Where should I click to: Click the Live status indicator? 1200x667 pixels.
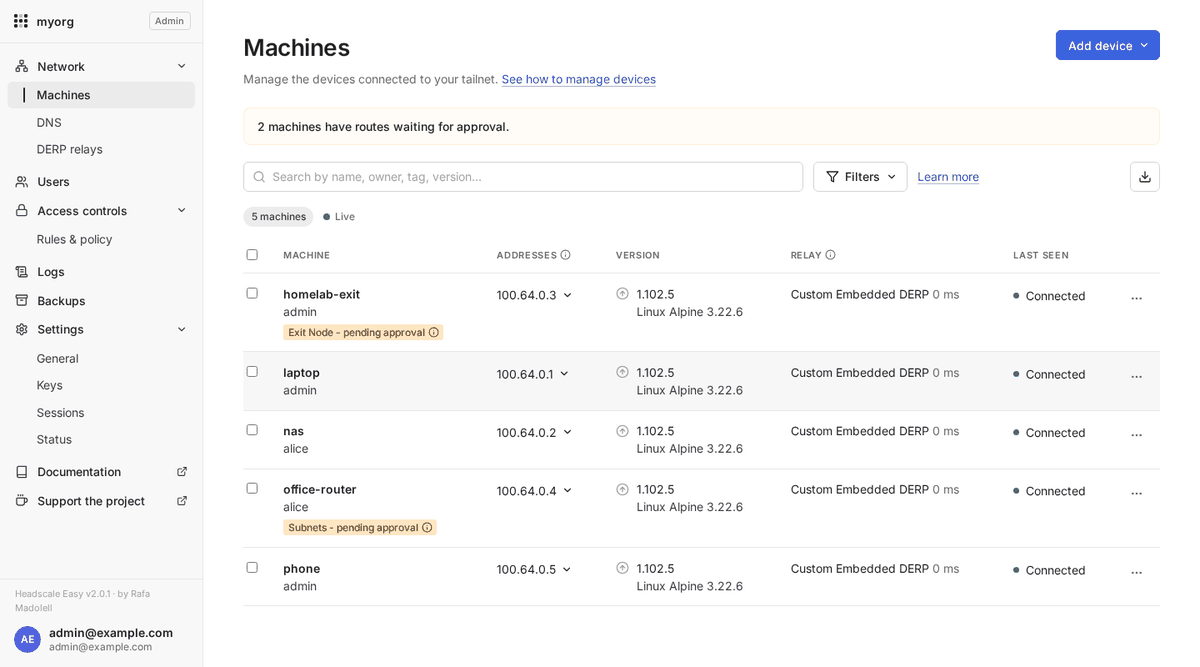pos(339,217)
